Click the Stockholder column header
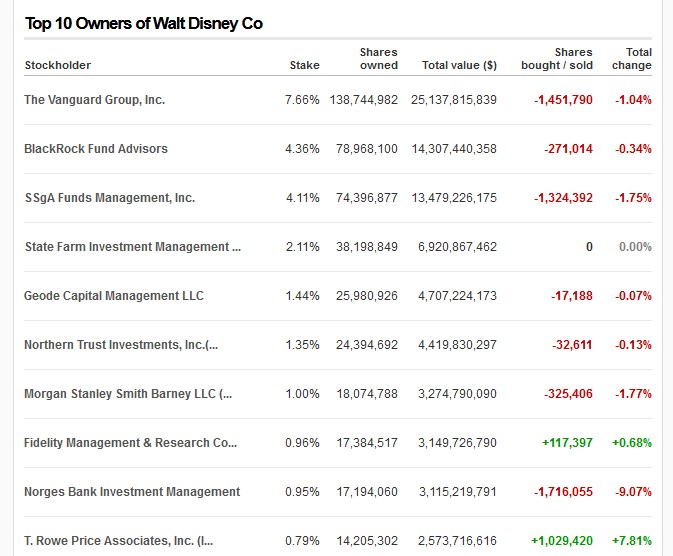This screenshot has height=556, width=673. point(58,65)
